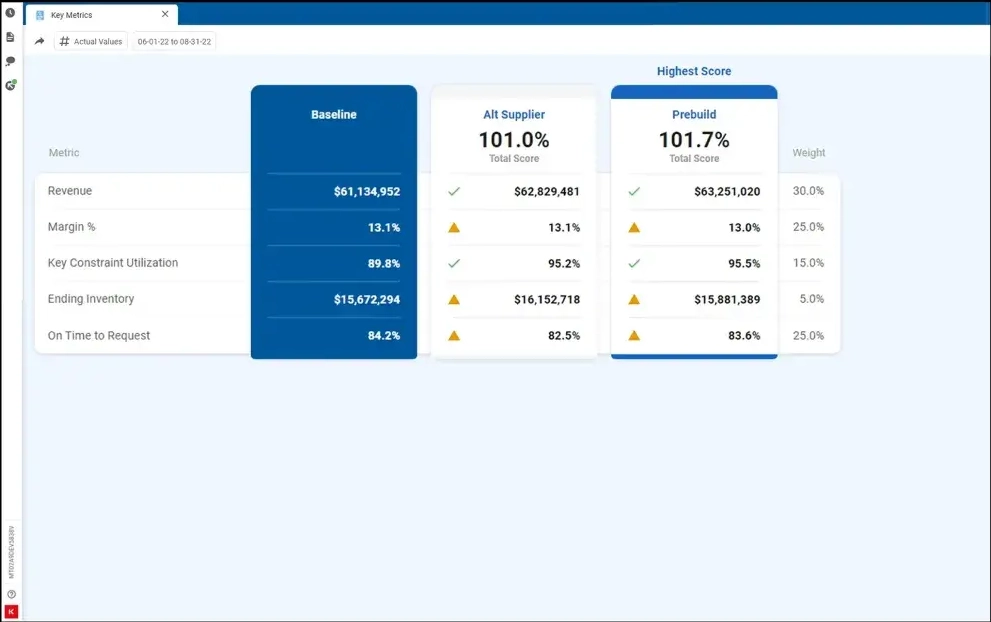Click the refresh status icon with green dot
Screen dimensions: 991x622
11,85
